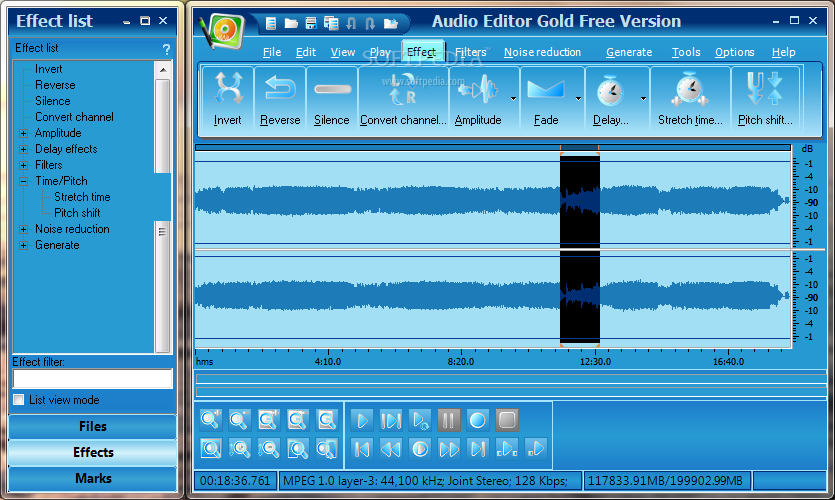835x500 pixels.
Task: Click the Play loop button
Action: pos(420,421)
